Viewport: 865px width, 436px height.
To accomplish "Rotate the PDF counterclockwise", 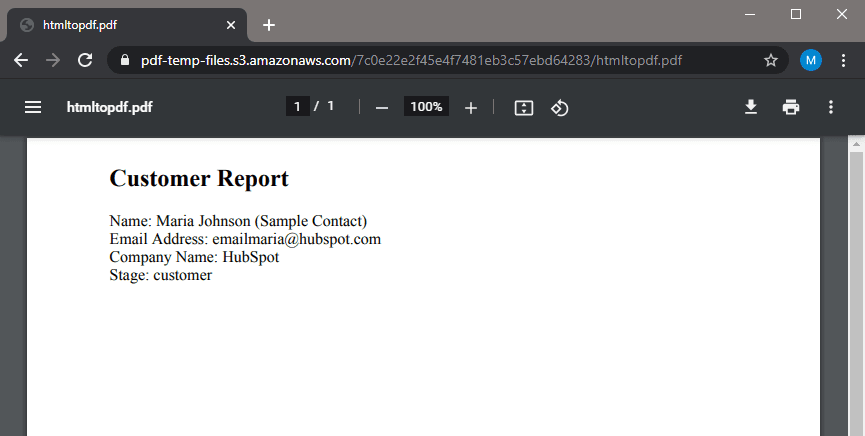I will 560,107.
